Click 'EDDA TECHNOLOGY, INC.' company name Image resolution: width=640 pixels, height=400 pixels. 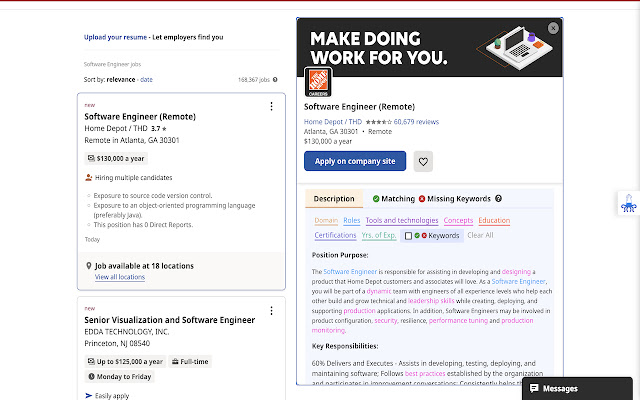click(127, 332)
